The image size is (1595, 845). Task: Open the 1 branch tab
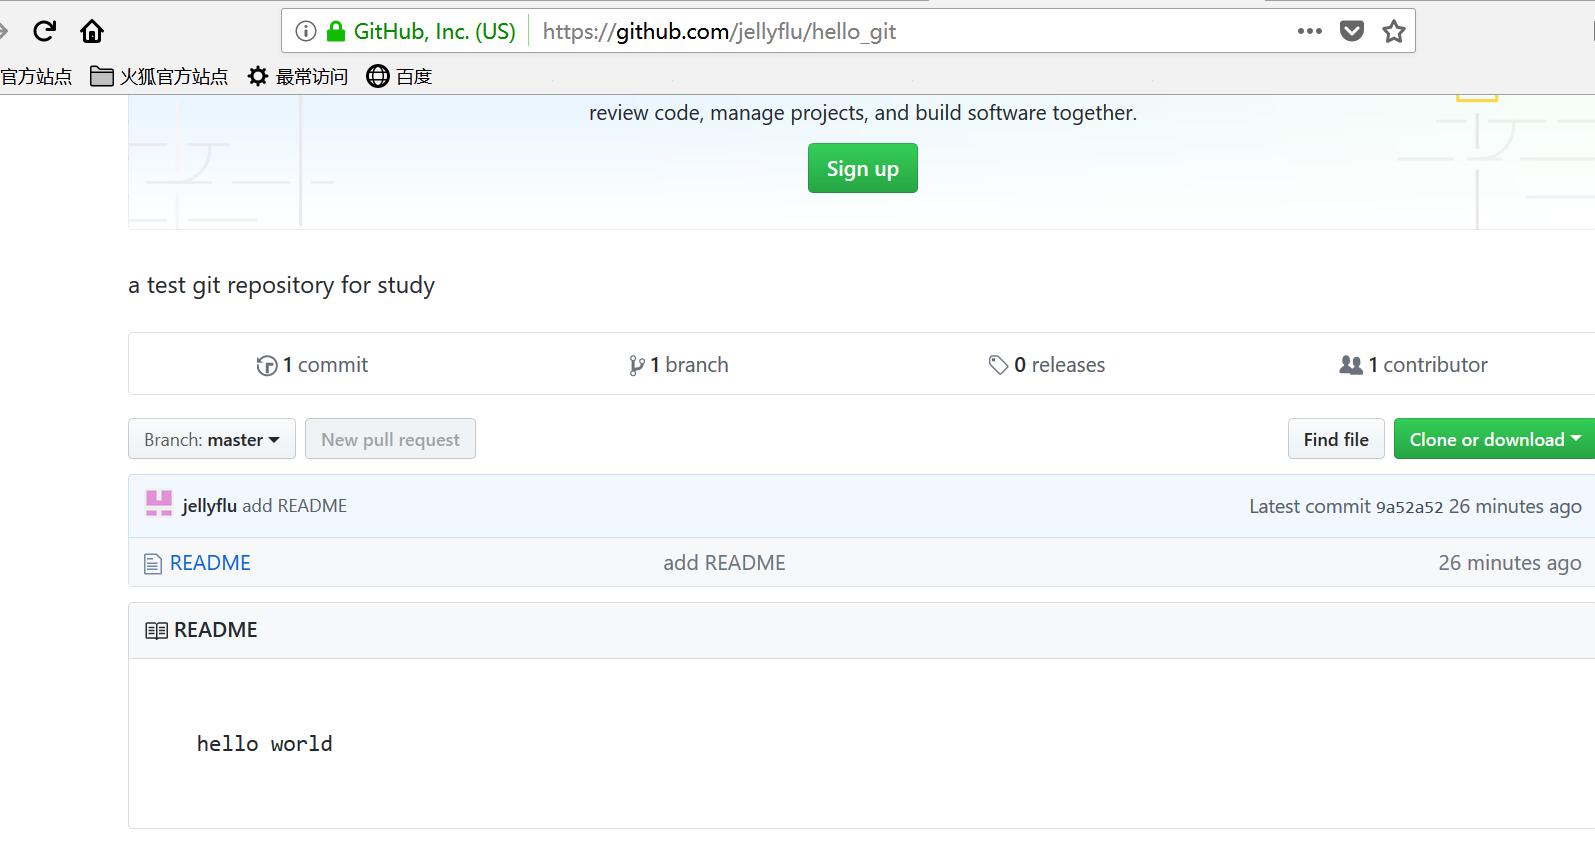coord(679,365)
